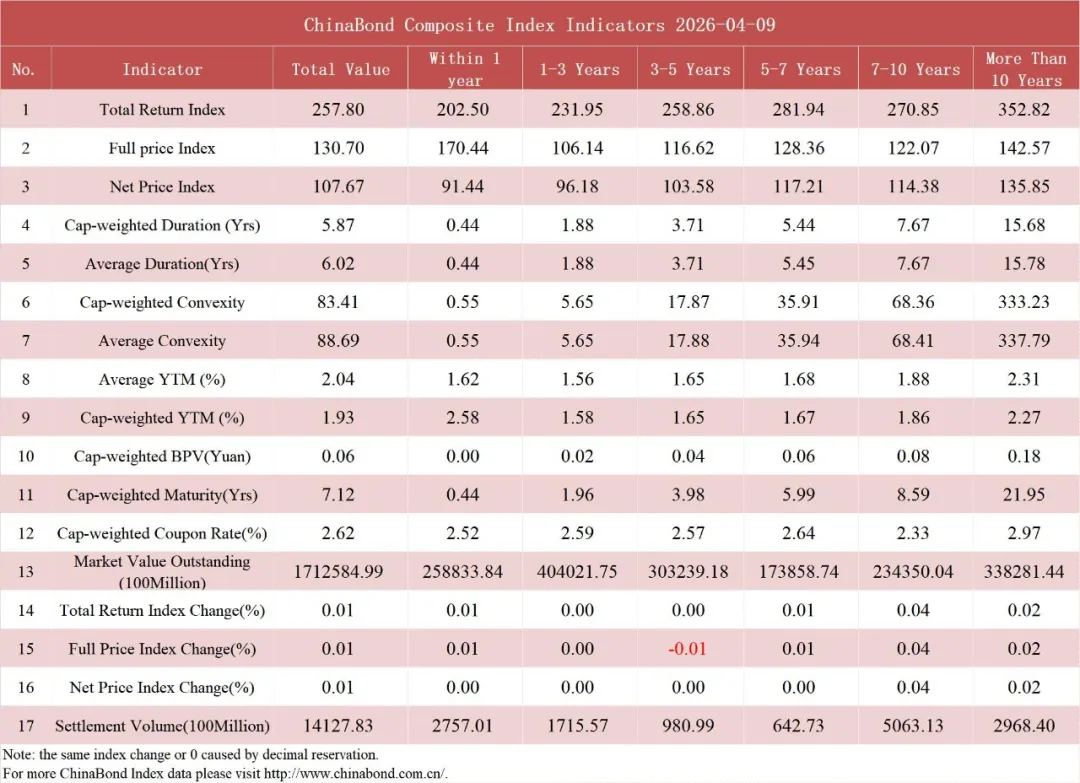Click the Total Return Index row label
This screenshot has width=1080, height=783.
162,109
